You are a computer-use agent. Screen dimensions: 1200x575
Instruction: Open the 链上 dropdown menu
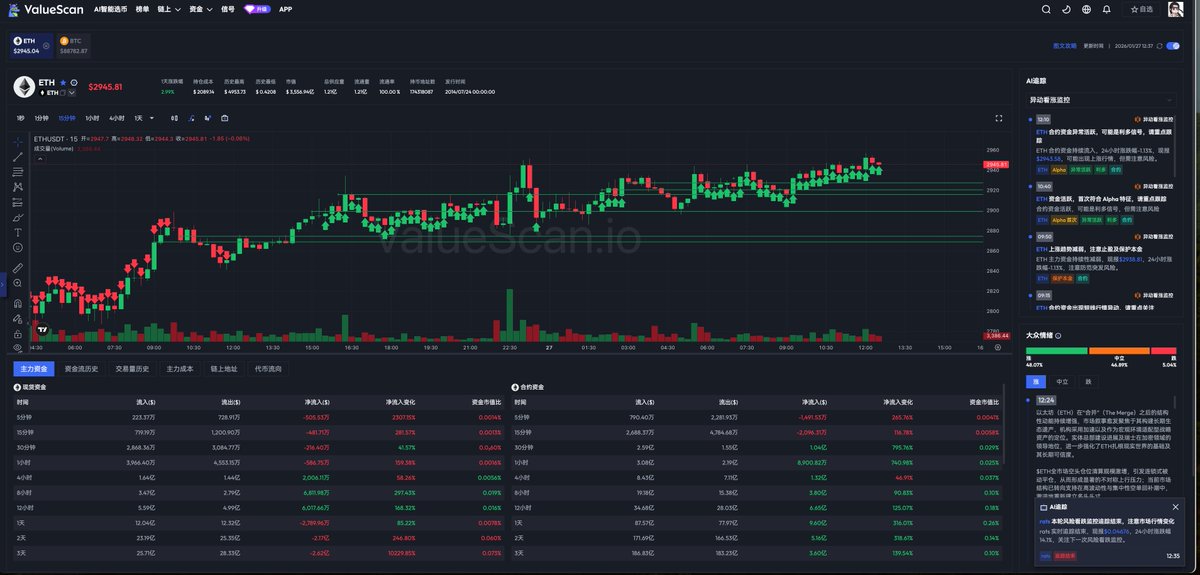[169, 9]
